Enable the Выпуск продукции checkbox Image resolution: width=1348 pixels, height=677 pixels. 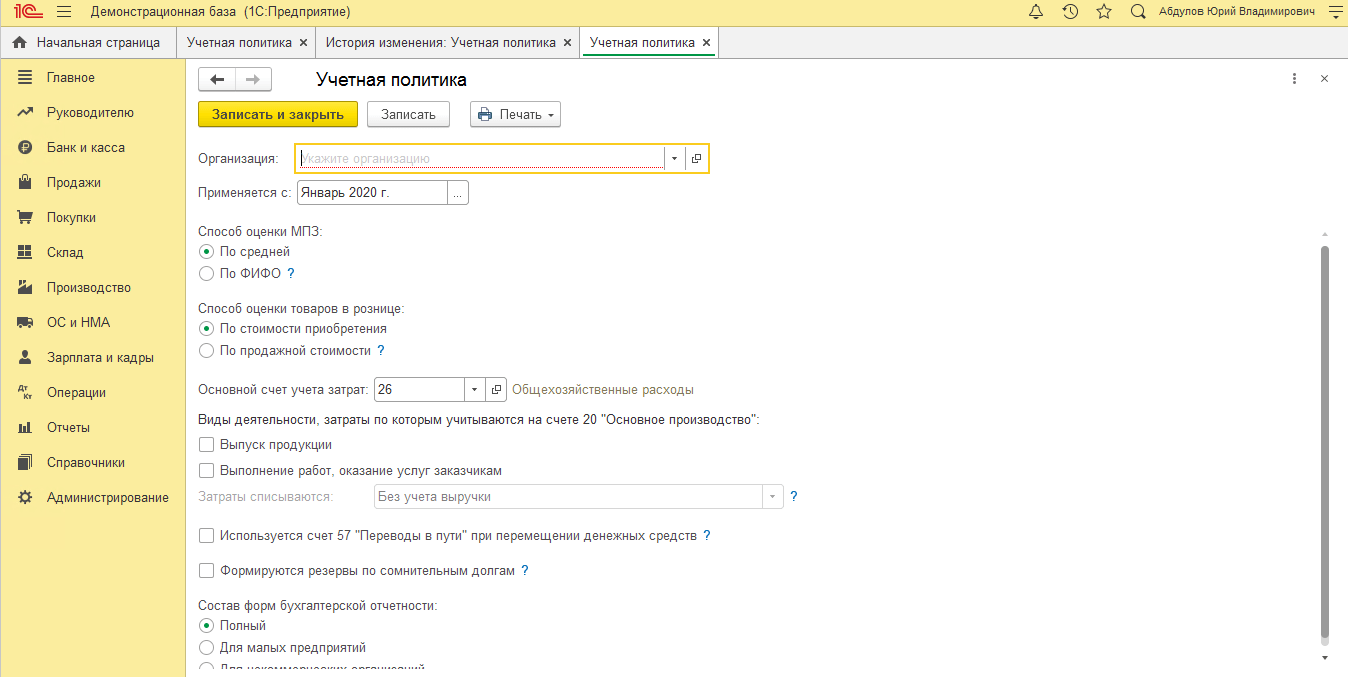click(207, 445)
